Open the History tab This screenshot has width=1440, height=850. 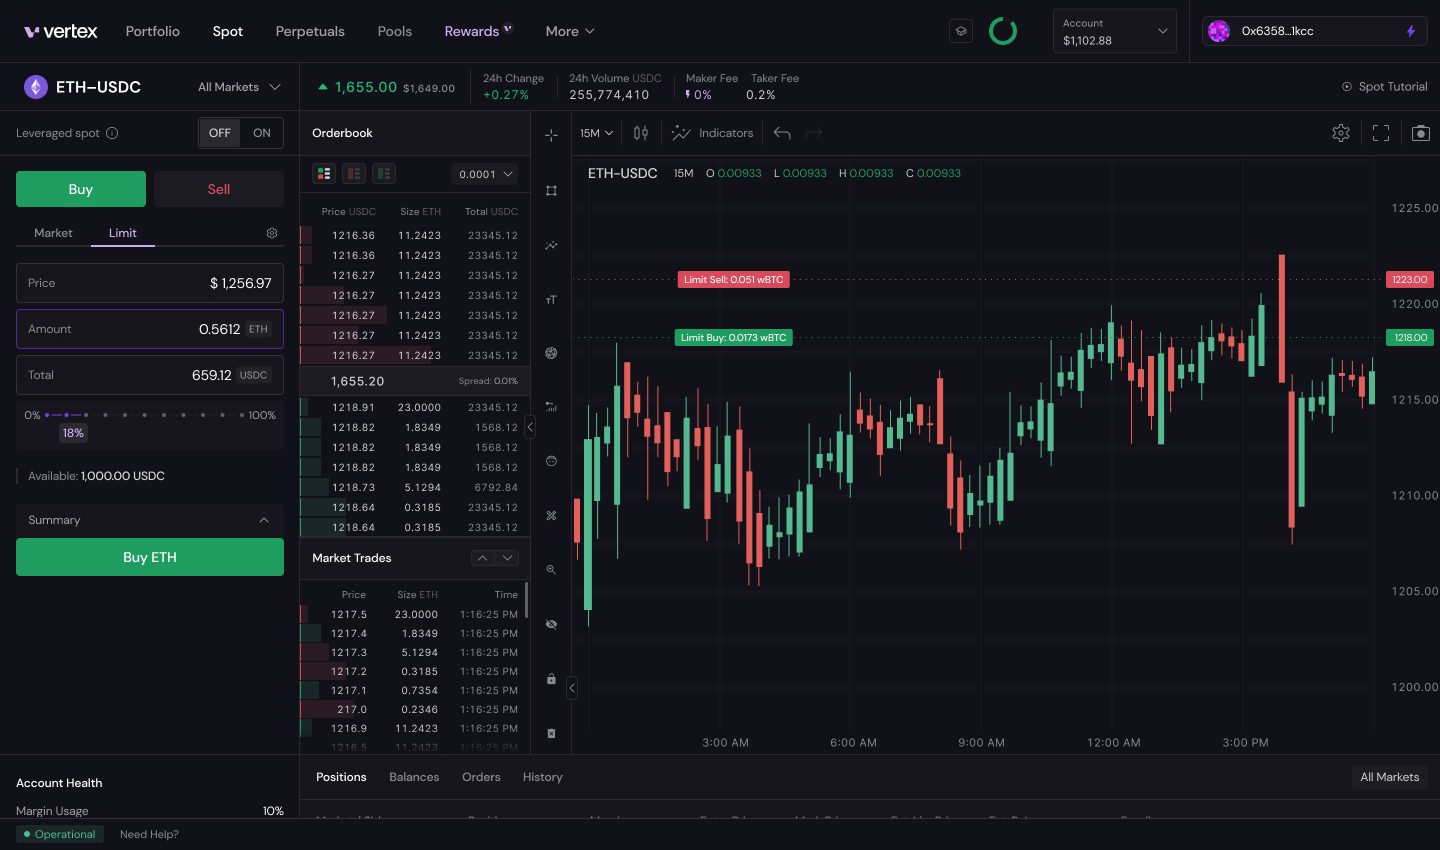click(x=543, y=777)
